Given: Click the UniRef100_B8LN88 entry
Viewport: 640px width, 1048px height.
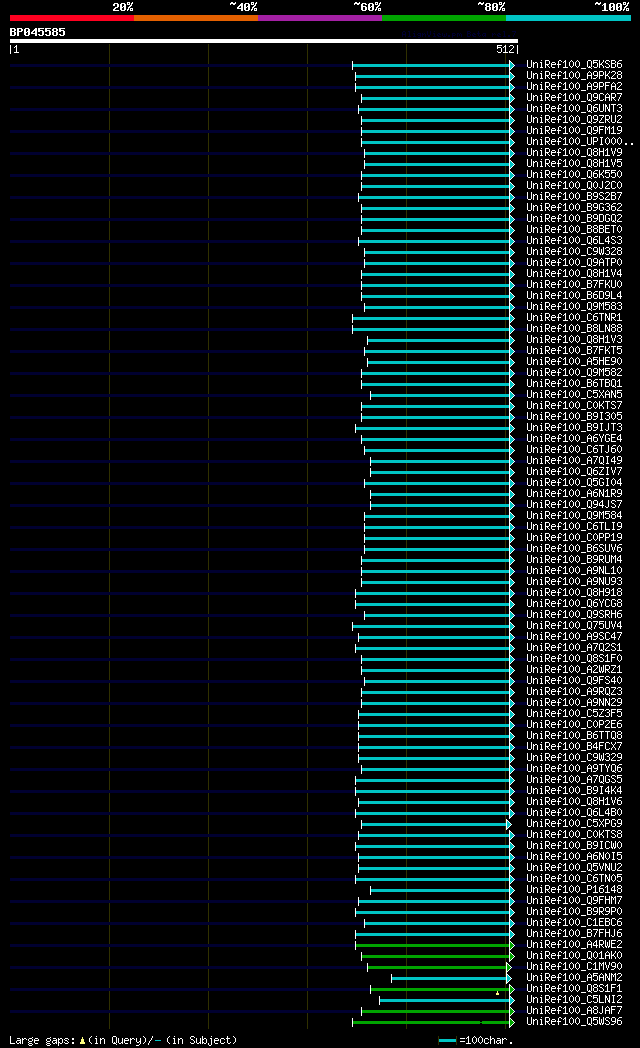Looking at the screenshot, I should pyautogui.click(x=574, y=329).
